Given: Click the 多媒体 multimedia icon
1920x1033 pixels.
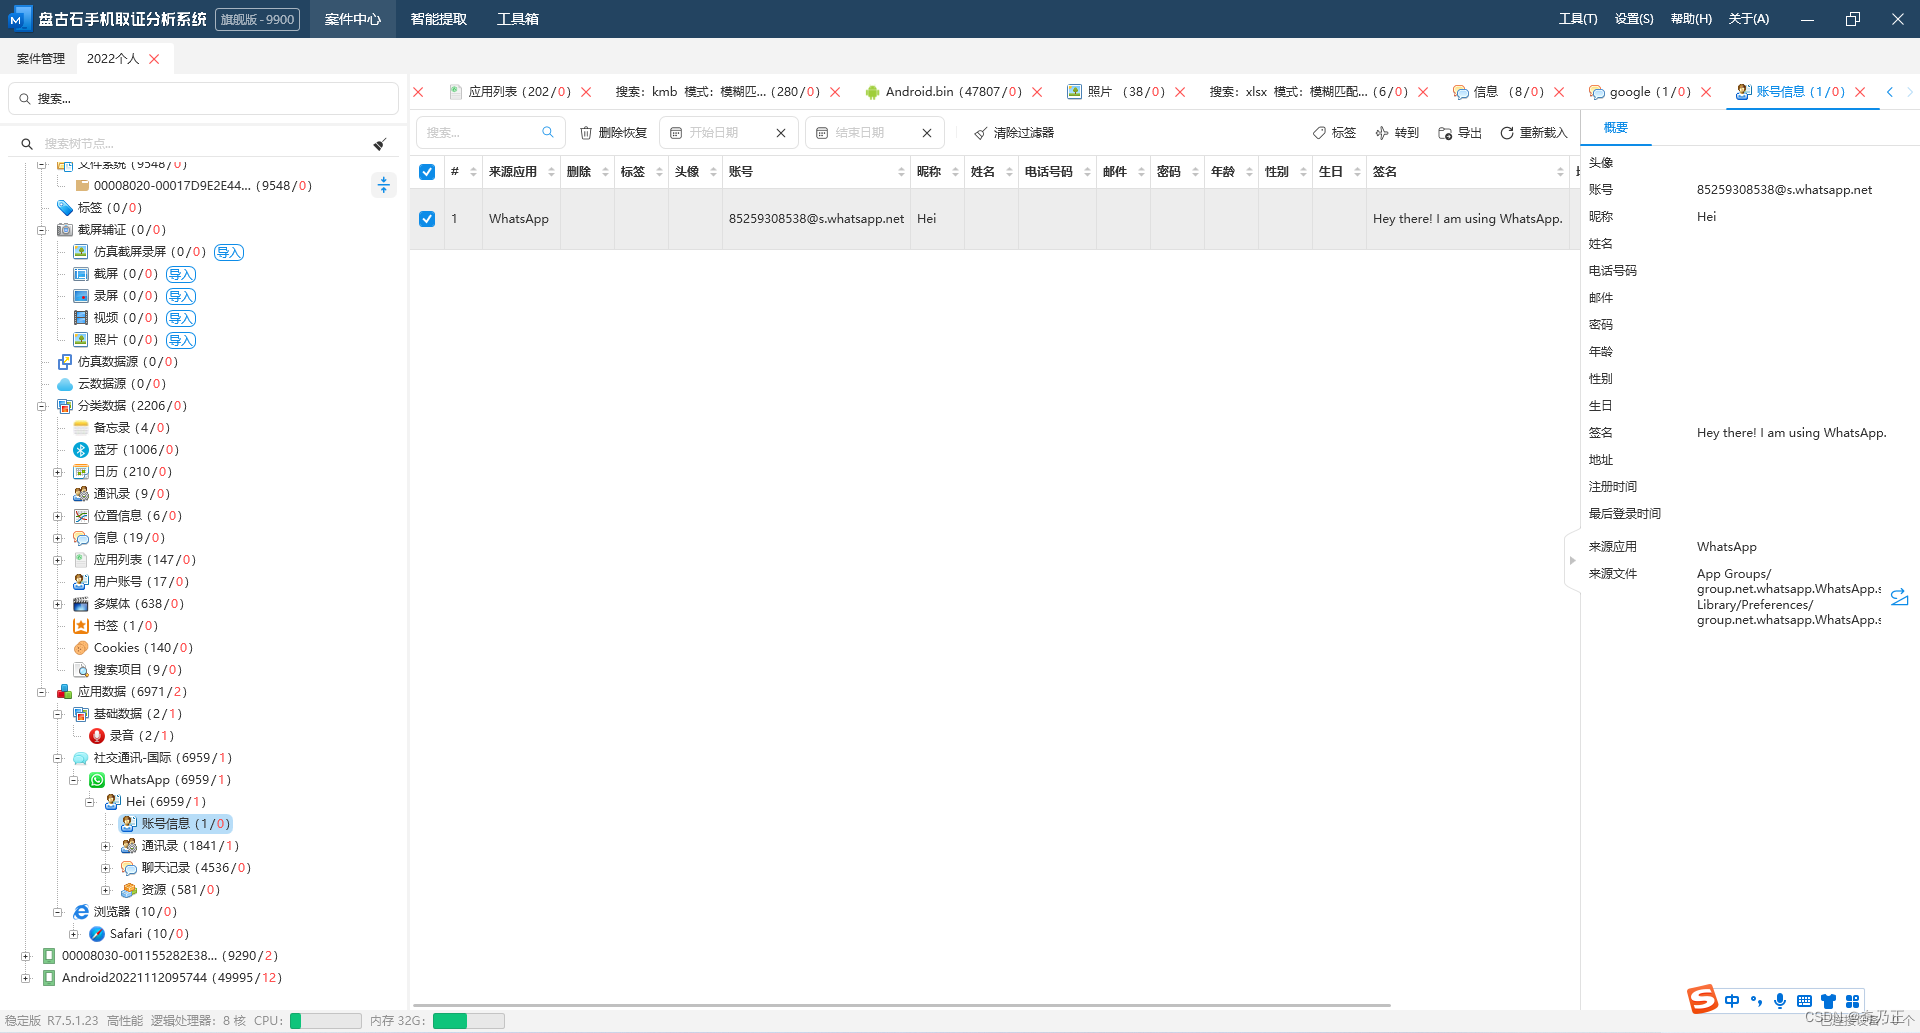Looking at the screenshot, I should (81, 604).
